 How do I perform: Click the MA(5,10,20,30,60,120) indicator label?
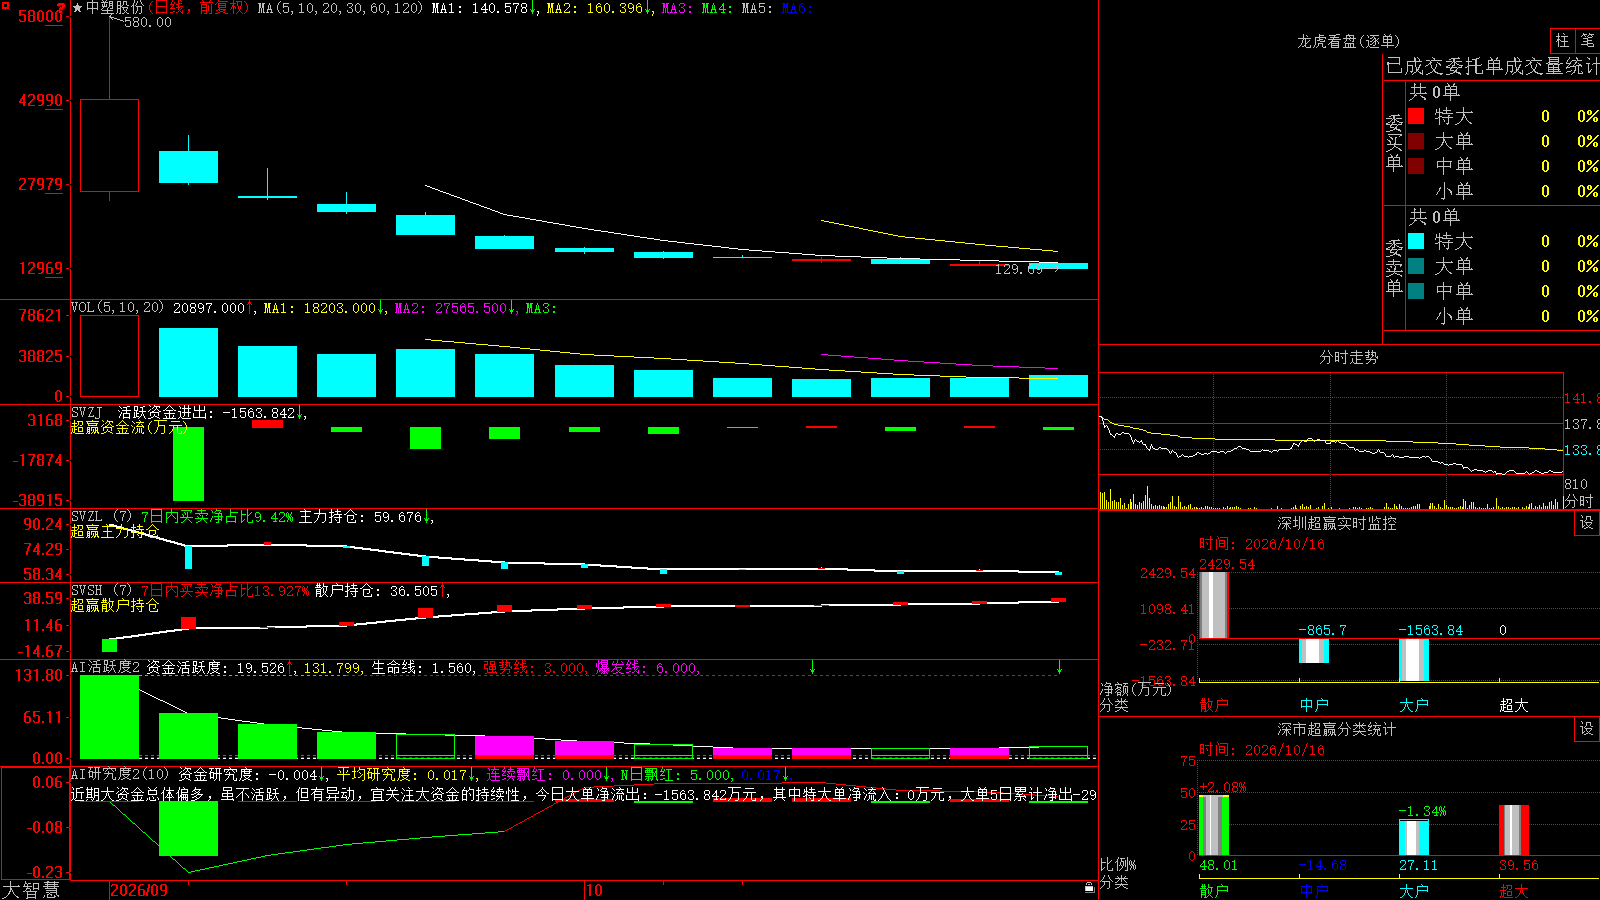tap(340, 8)
